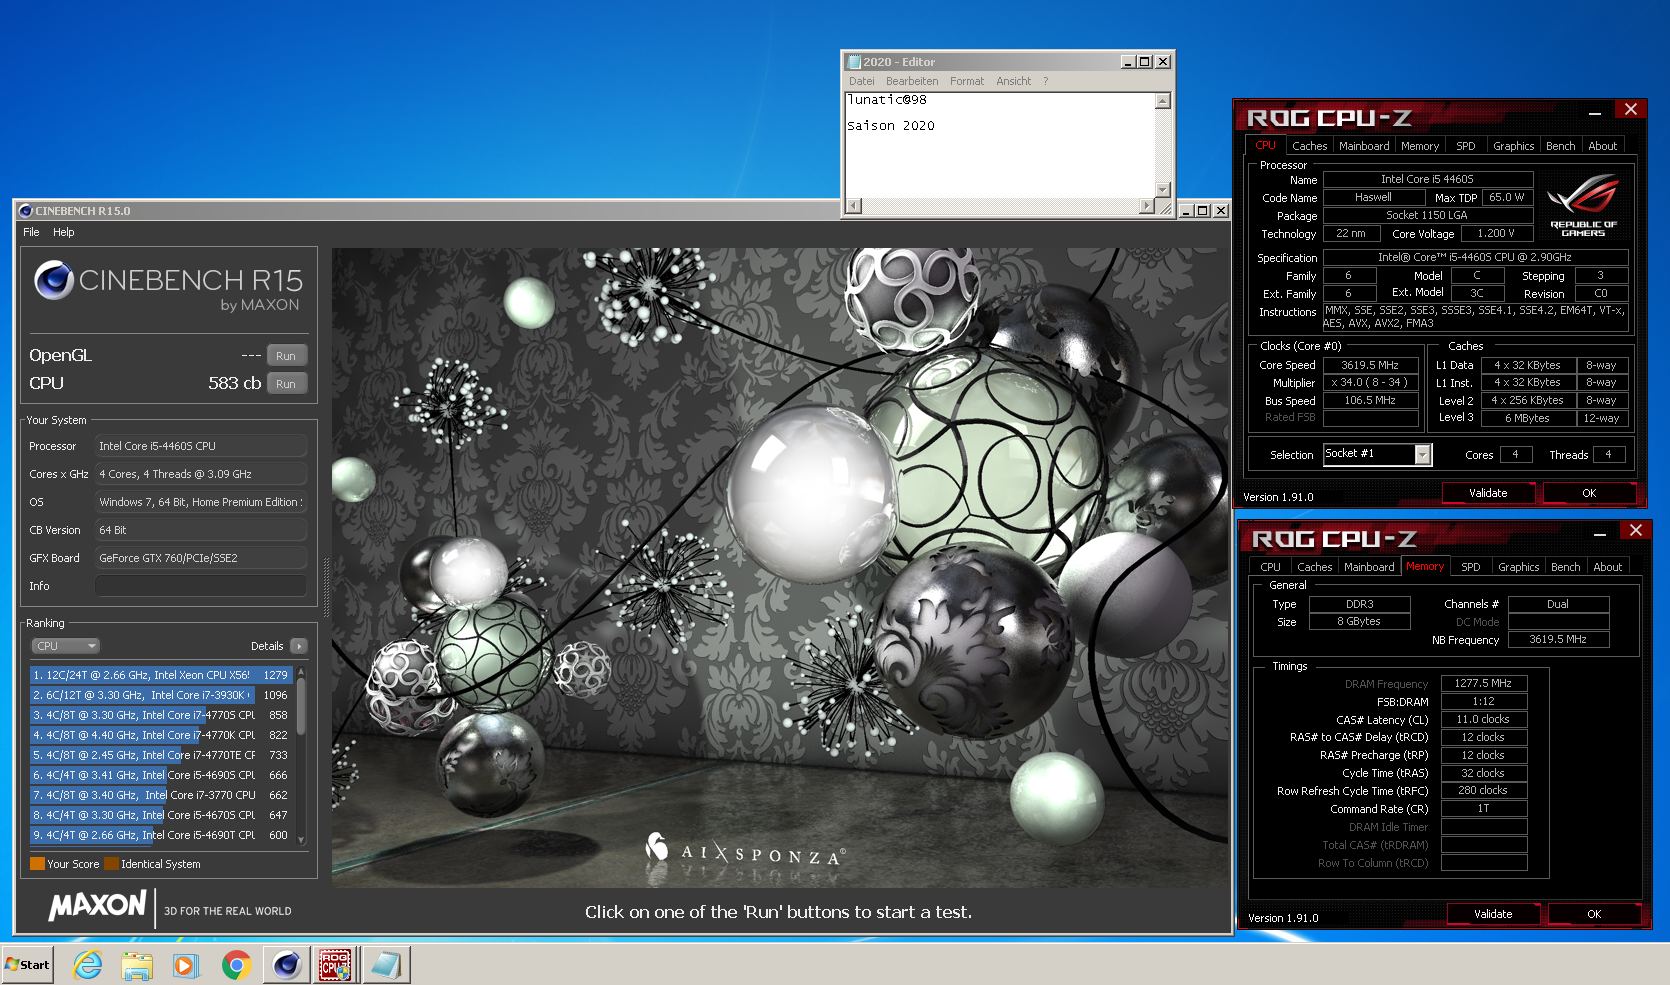Viewport: 1670px width, 985px height.
Task: Click Editor horizontal scroll left arrow
Action: (x=853, y=206)
